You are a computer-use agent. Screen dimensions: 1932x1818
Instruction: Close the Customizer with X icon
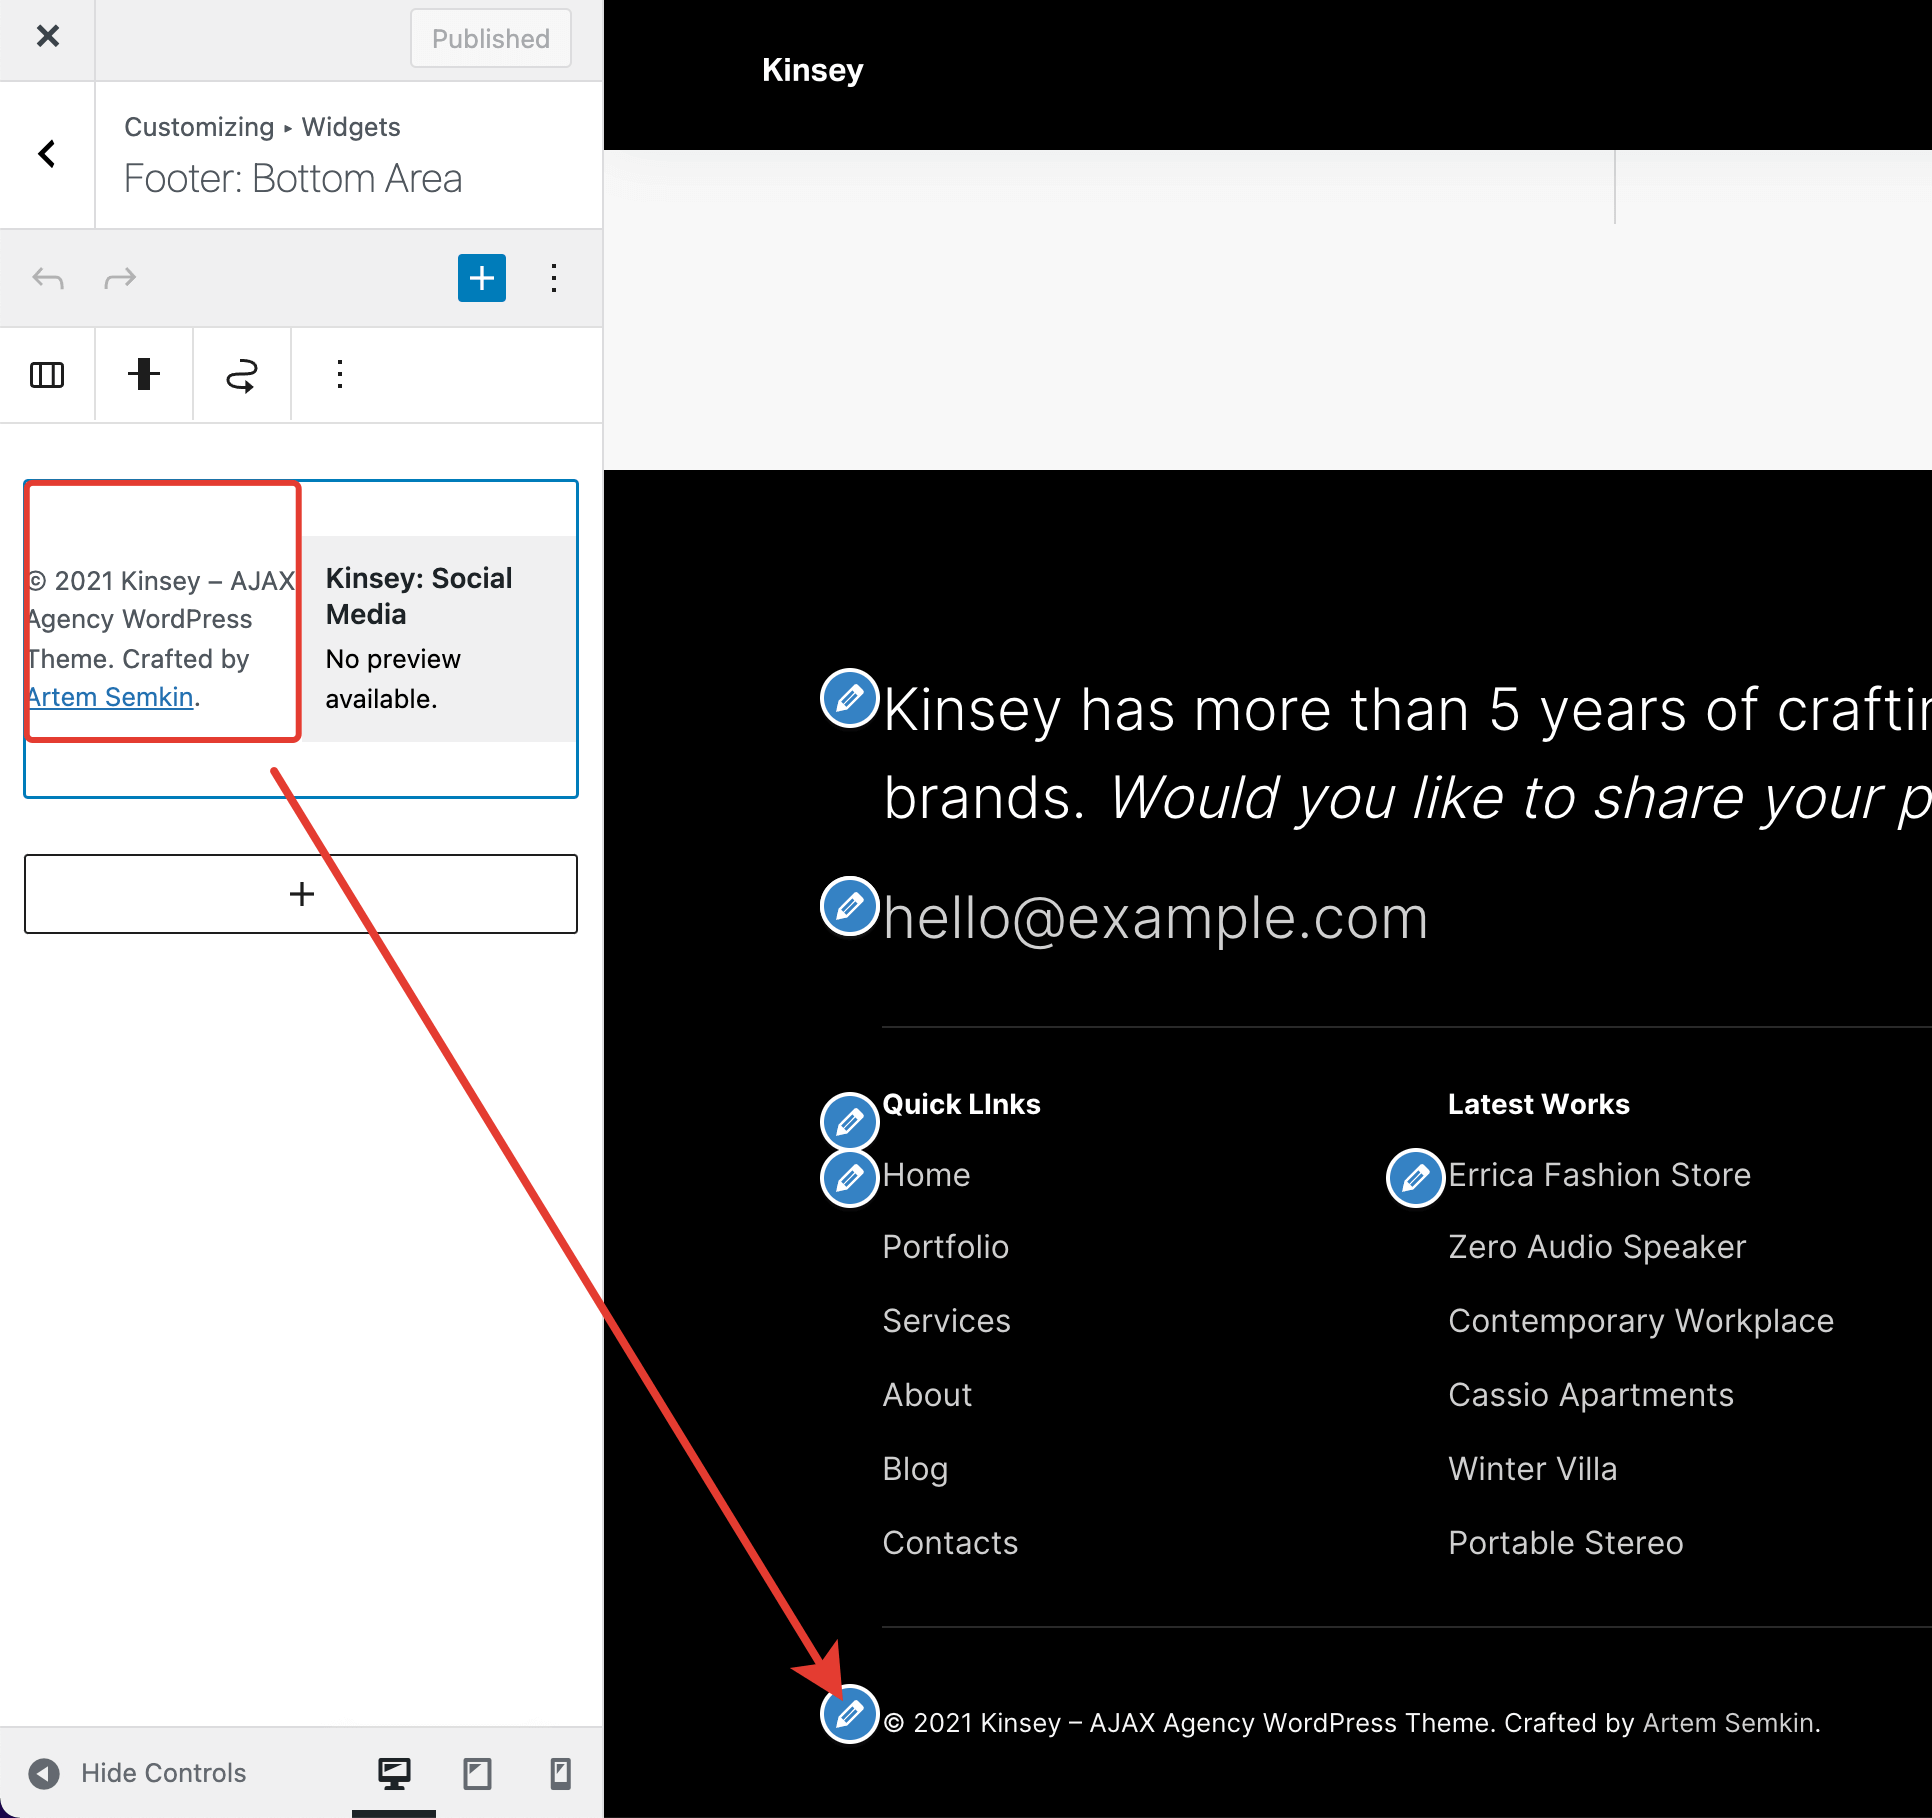47,37
